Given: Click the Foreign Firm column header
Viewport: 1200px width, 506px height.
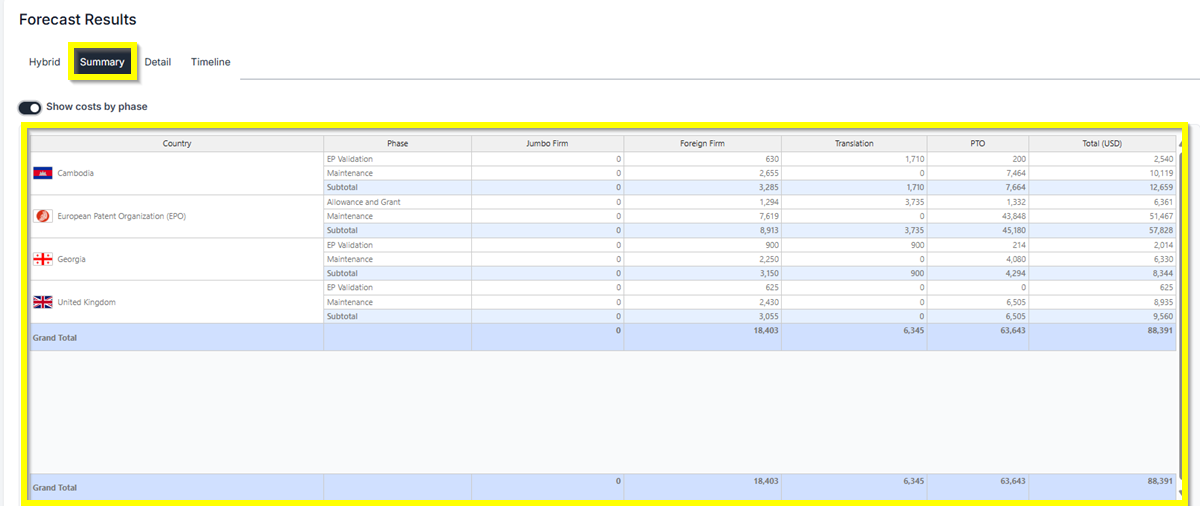Looking at the screenshot, I should pos(703,144).
